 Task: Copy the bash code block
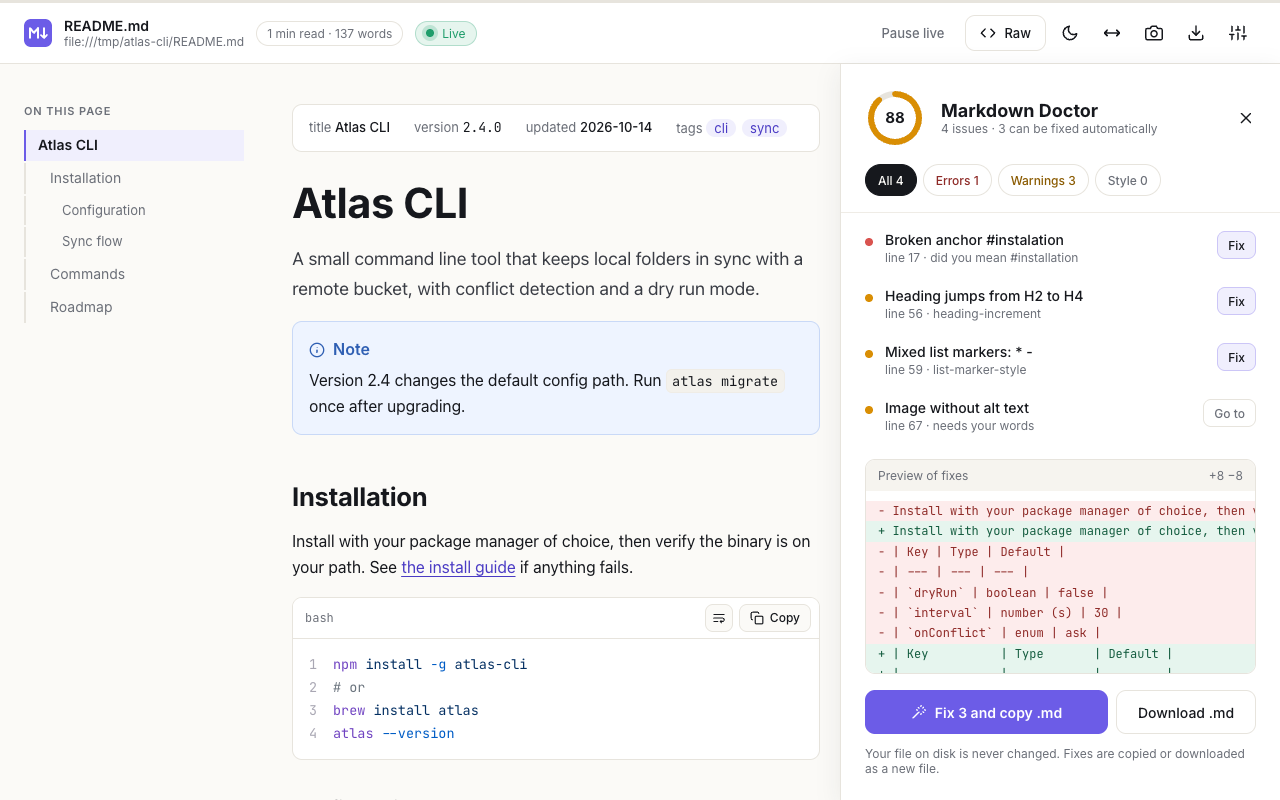(x=775, y=618)
